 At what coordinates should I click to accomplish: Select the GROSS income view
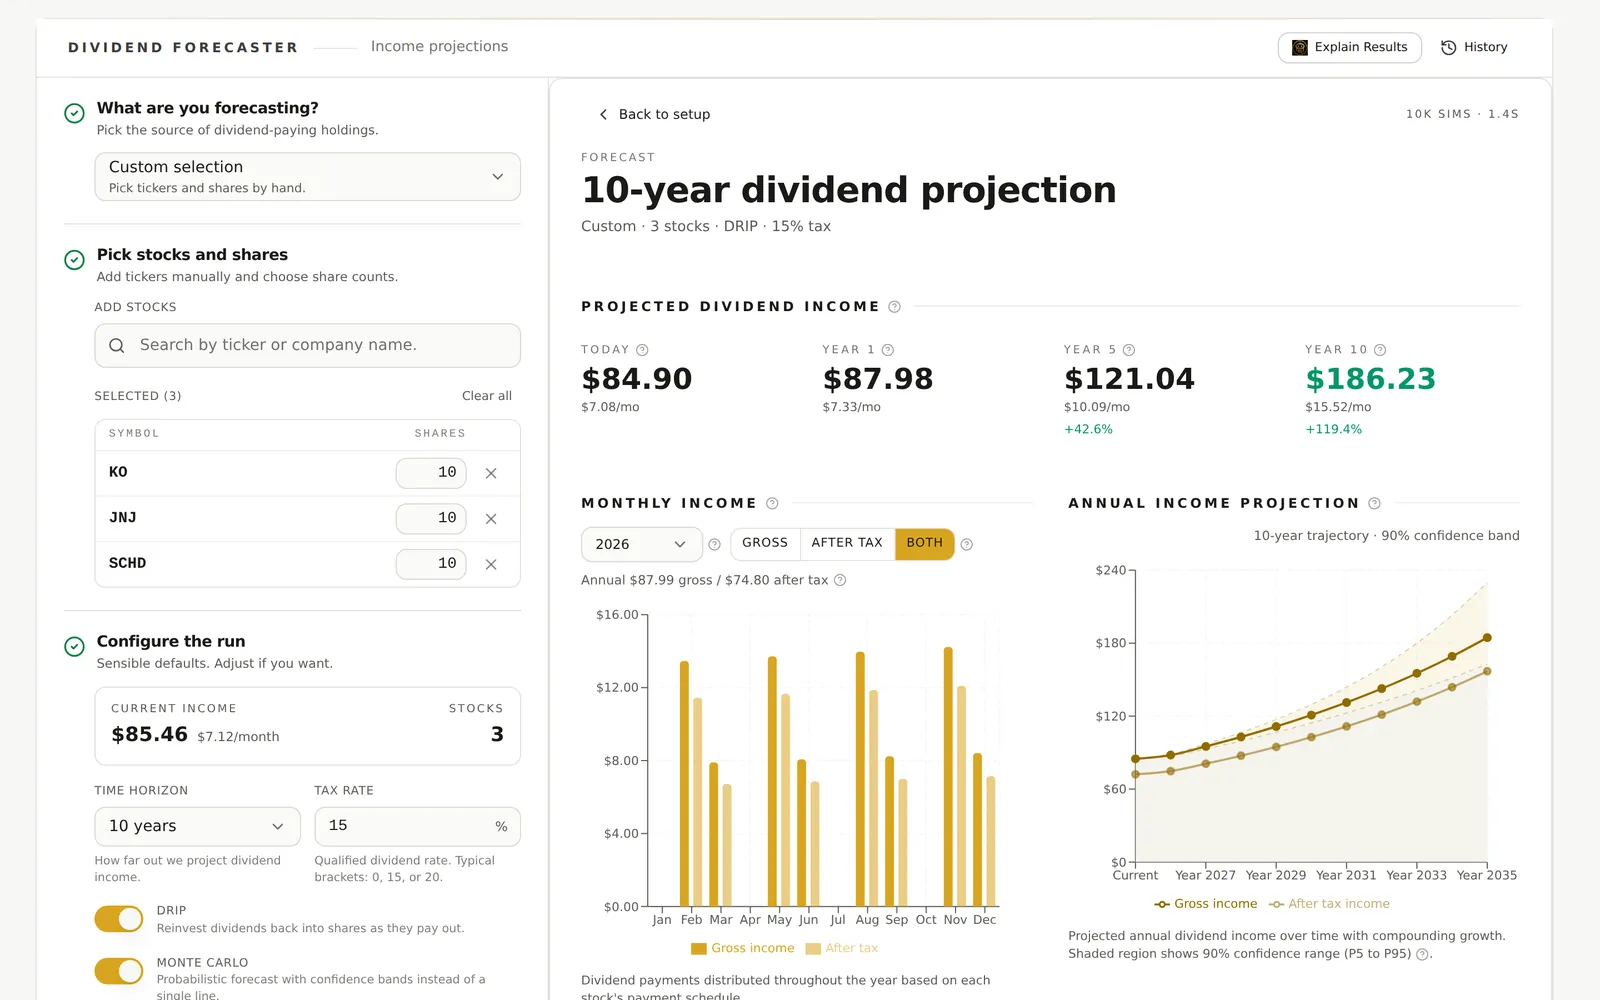coord(765,543)
